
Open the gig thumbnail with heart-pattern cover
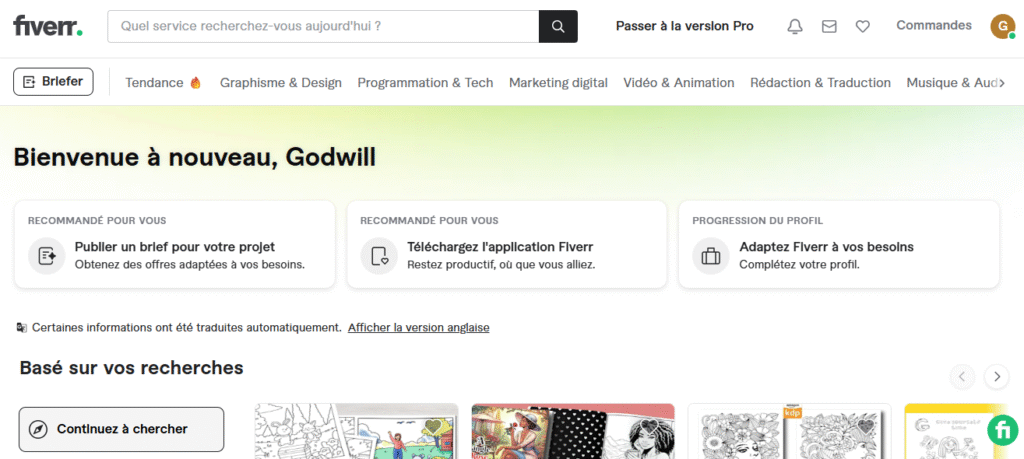coord(573,431)
